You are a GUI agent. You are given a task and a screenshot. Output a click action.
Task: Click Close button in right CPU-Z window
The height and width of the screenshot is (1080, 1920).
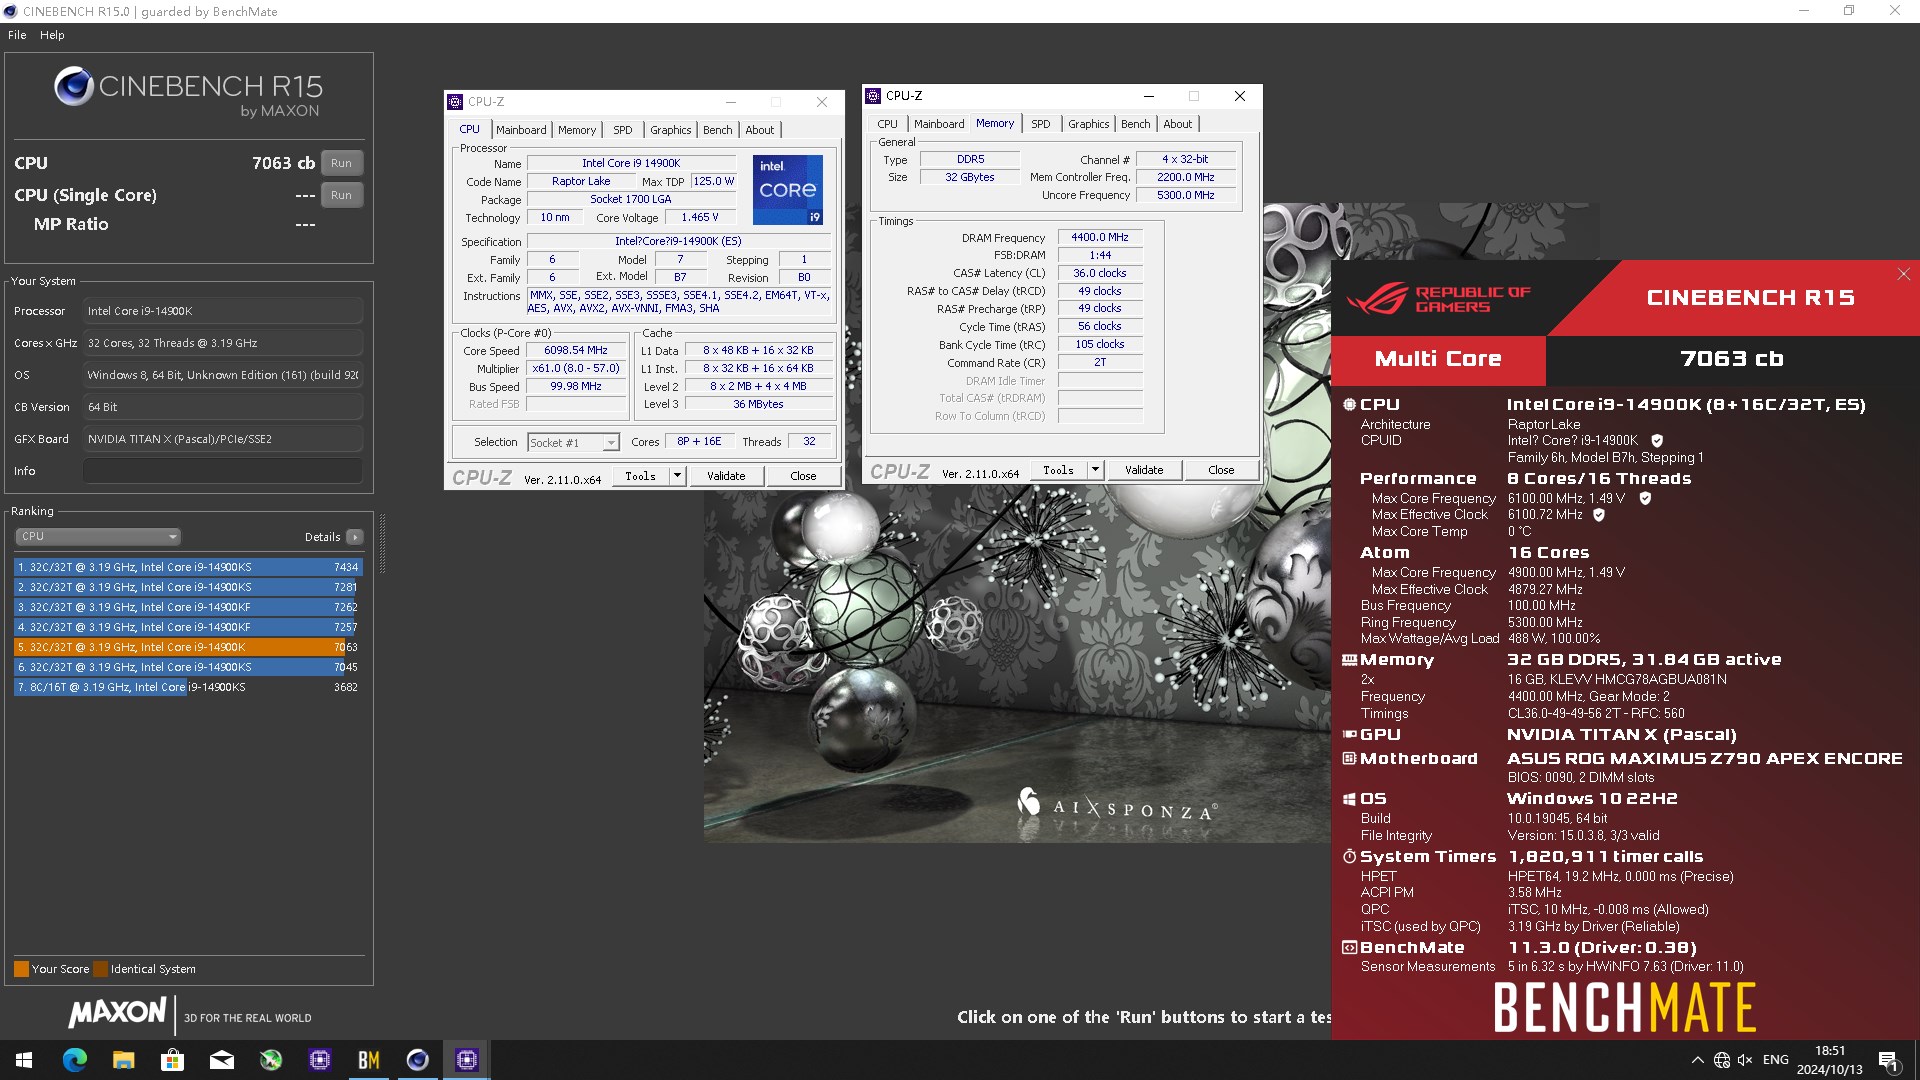pyautogui.click(x=1221, y=470)
